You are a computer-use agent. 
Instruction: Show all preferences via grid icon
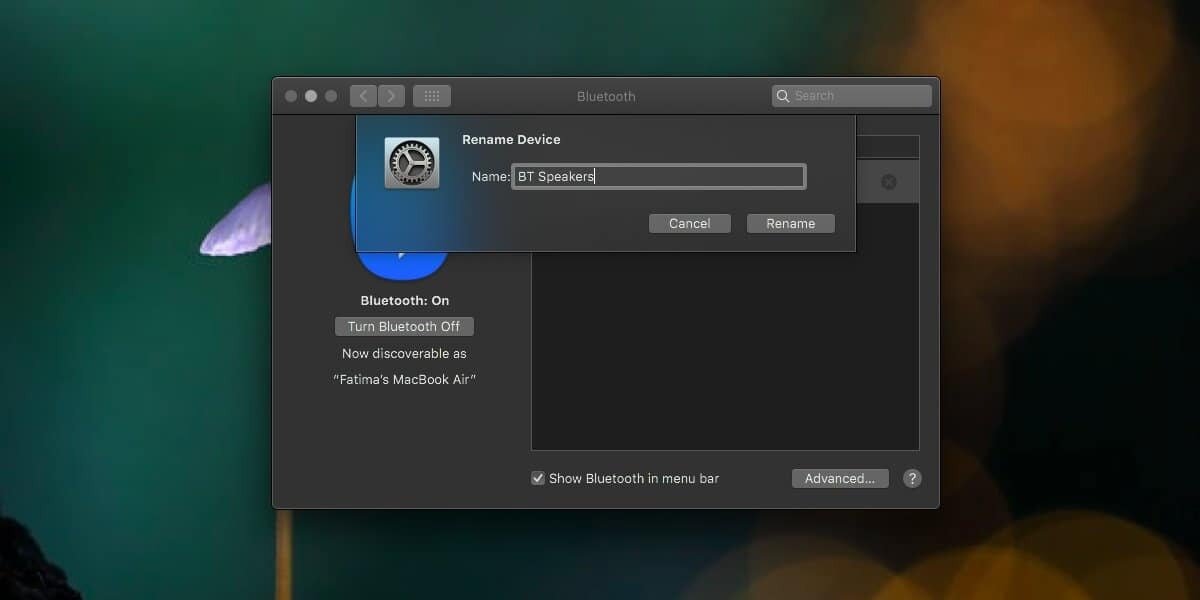tap(432, 96)
